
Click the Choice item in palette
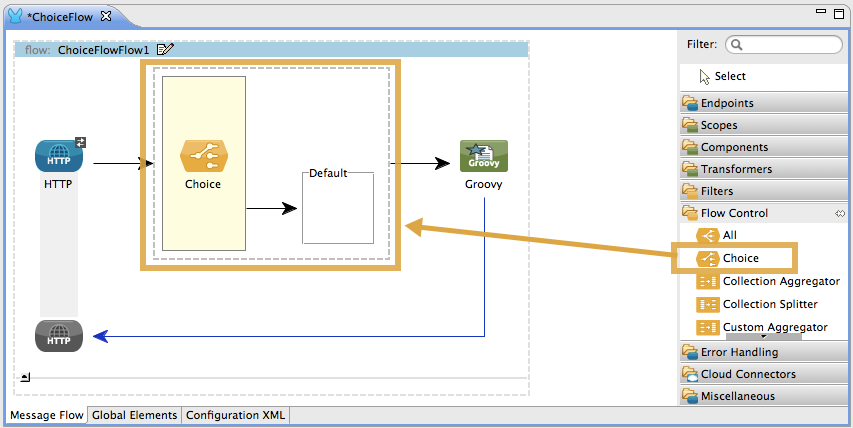(x=740, y=258)
